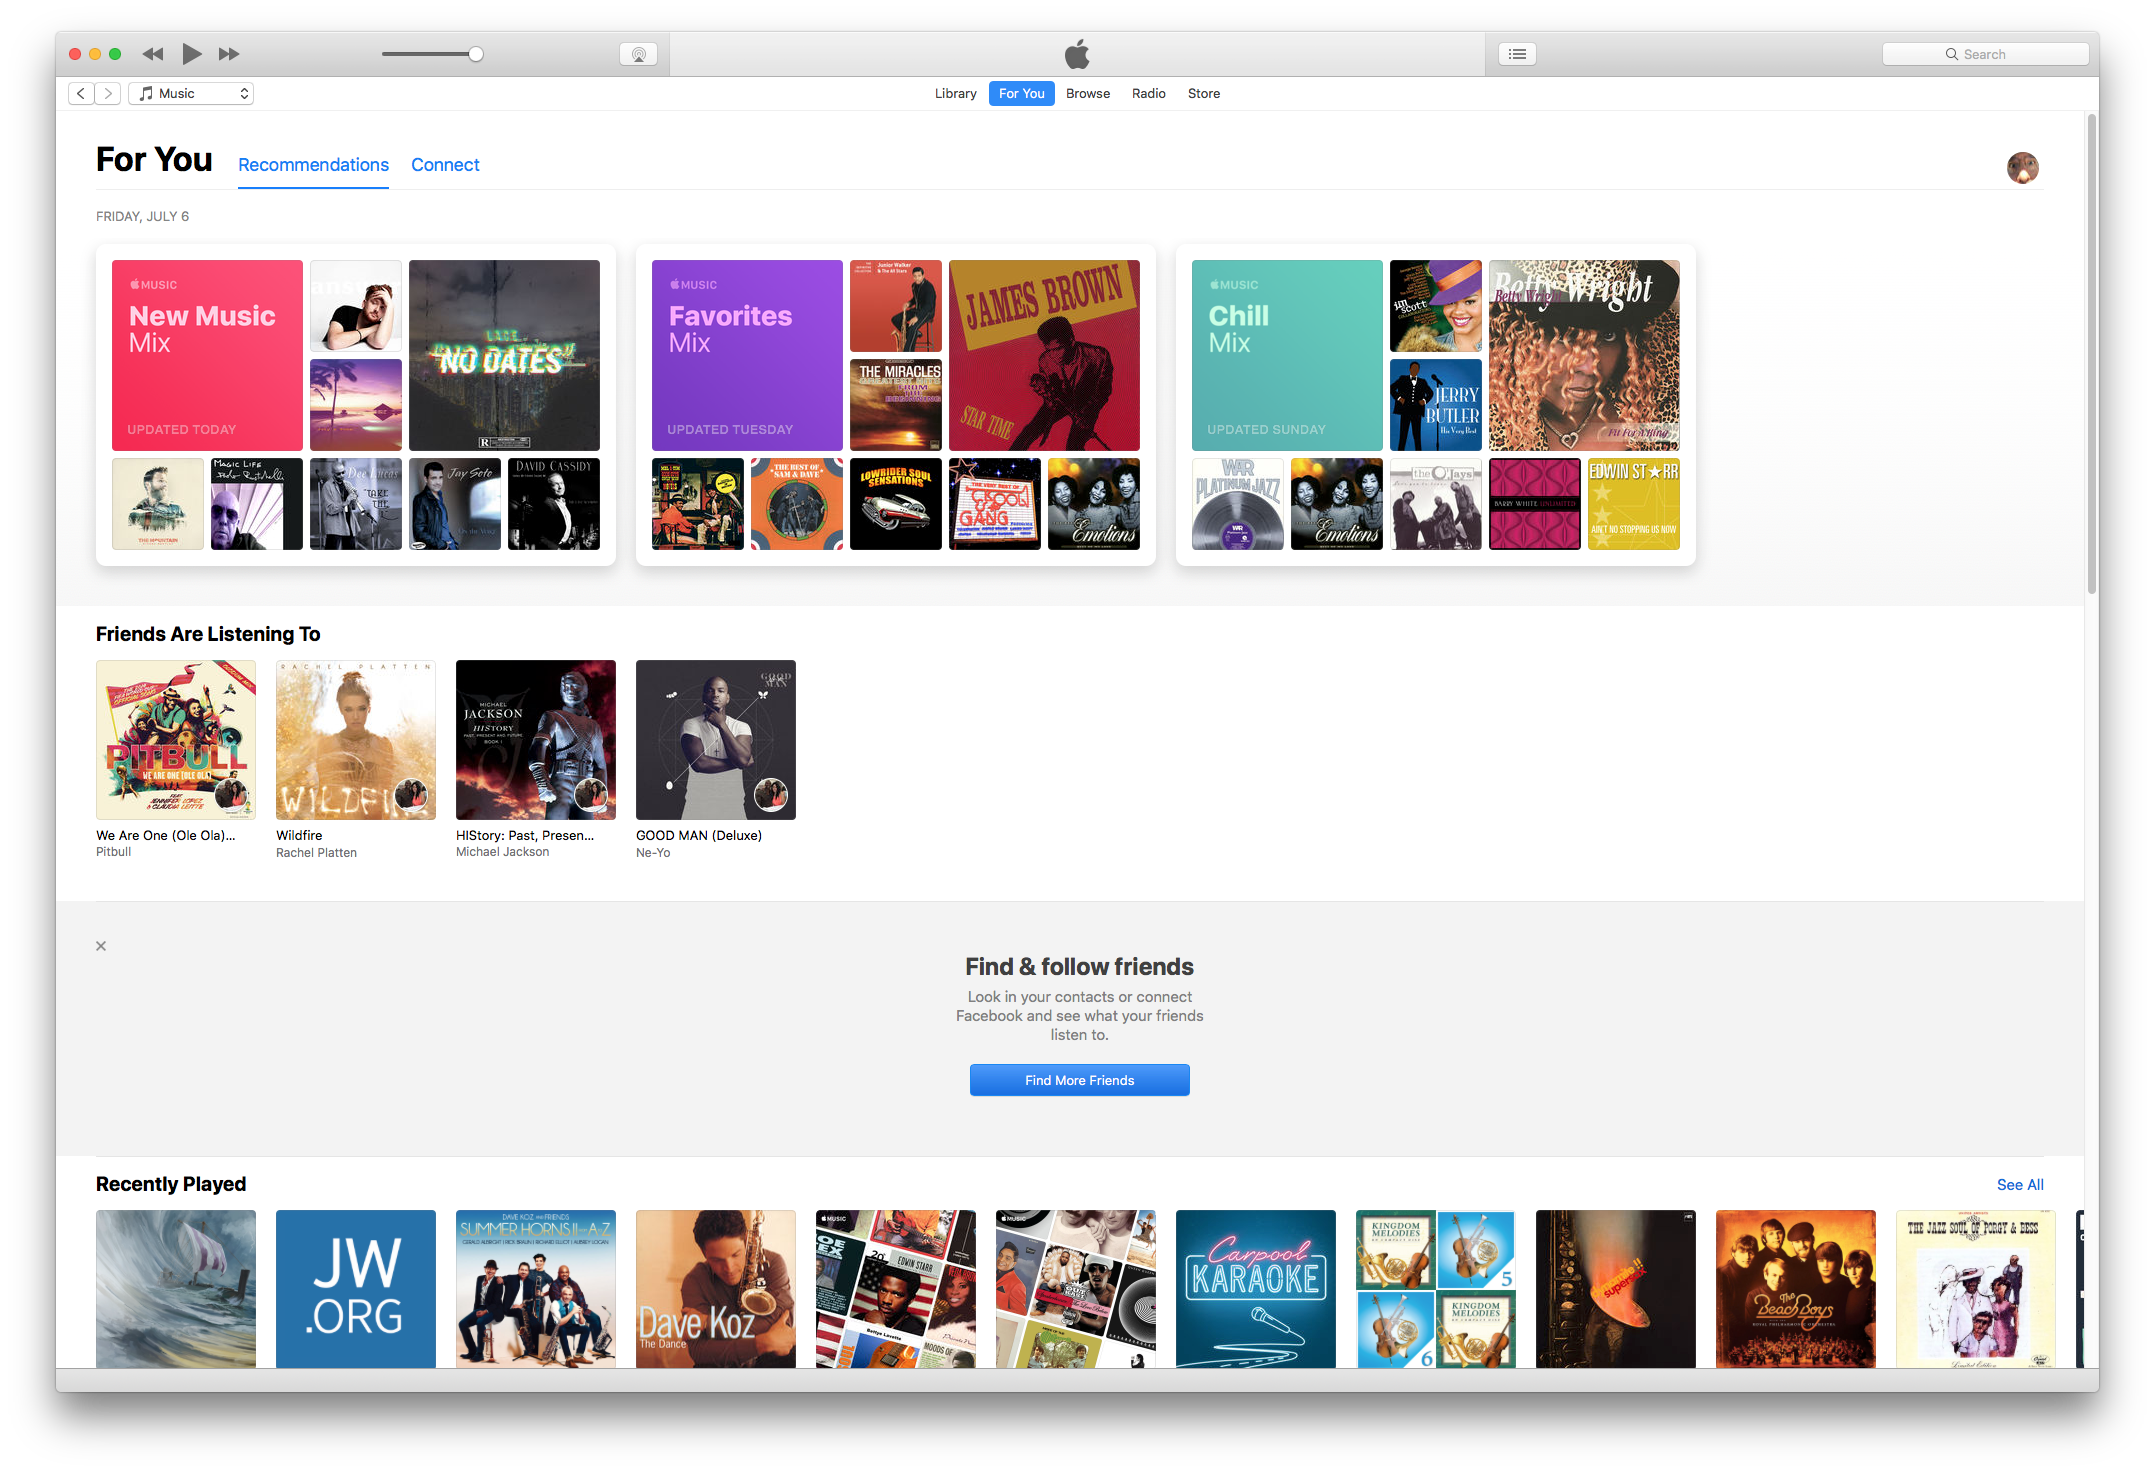The height and width of the screenshot is (1472, 2155).
Task: Open the AirPlay output icon
Action: (638, 54)
